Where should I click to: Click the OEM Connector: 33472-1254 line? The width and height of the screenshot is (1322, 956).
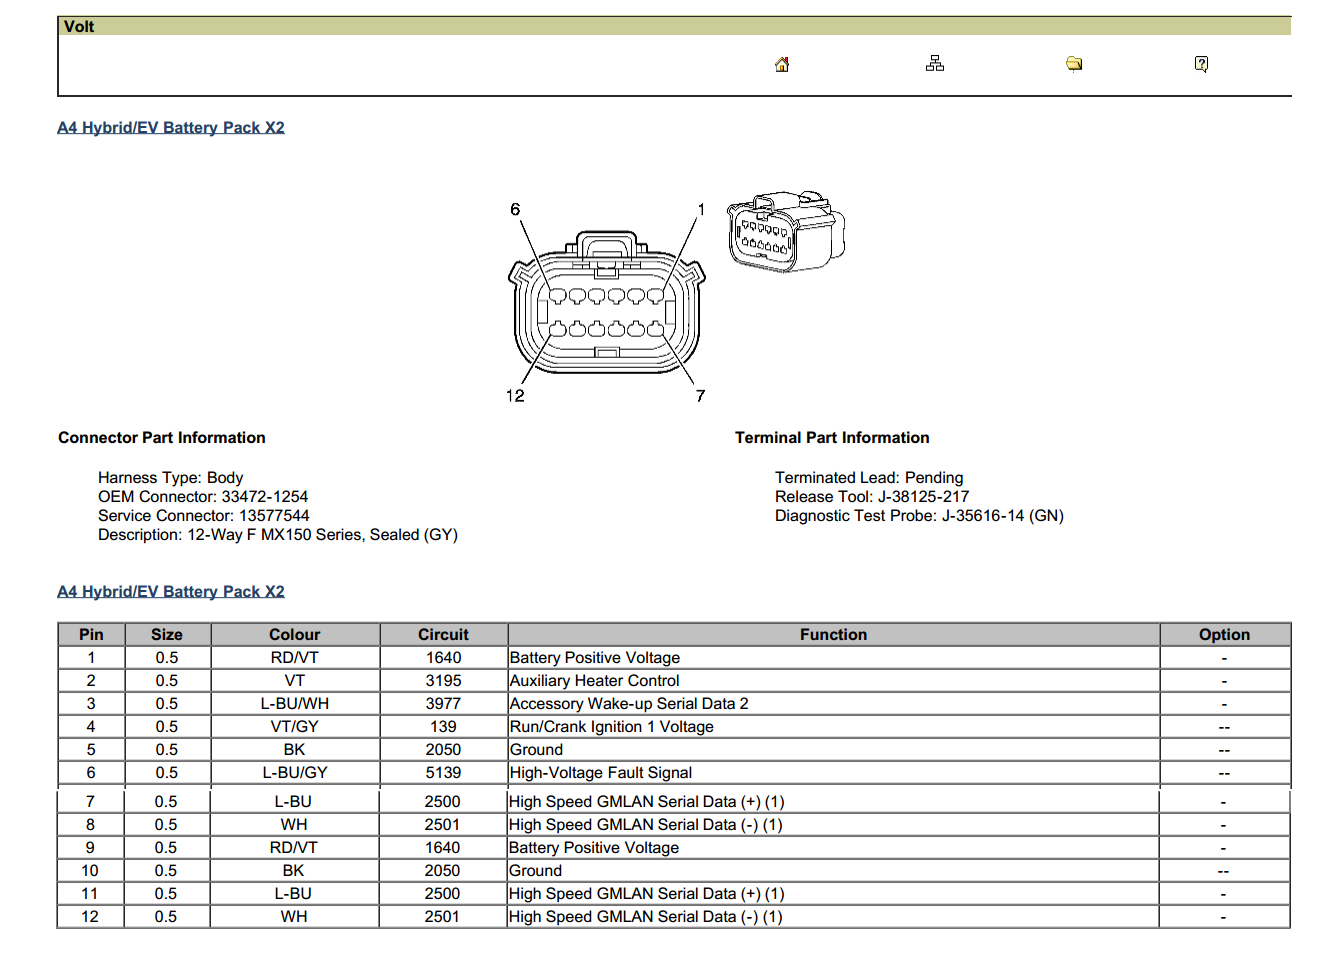pyautogui.click(x=203, y=496)
